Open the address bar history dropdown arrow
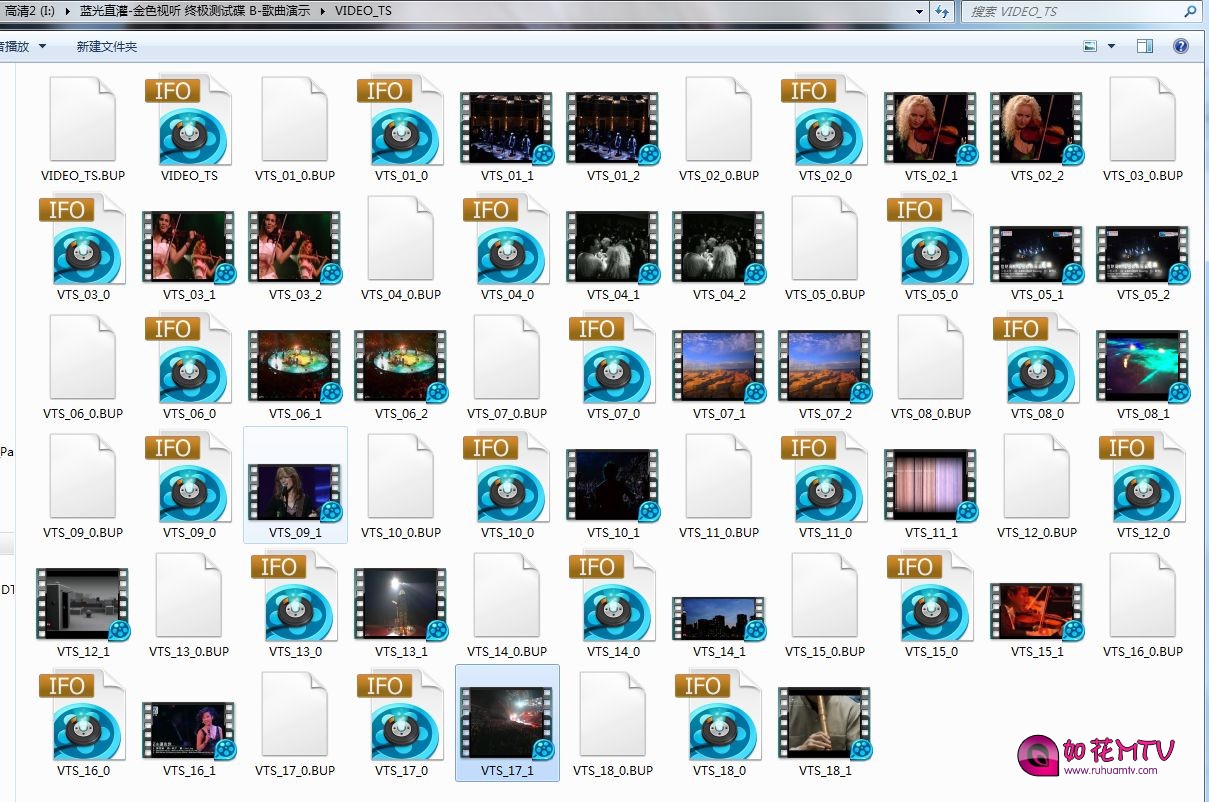Screen dimensions: 1209x802 919,12
